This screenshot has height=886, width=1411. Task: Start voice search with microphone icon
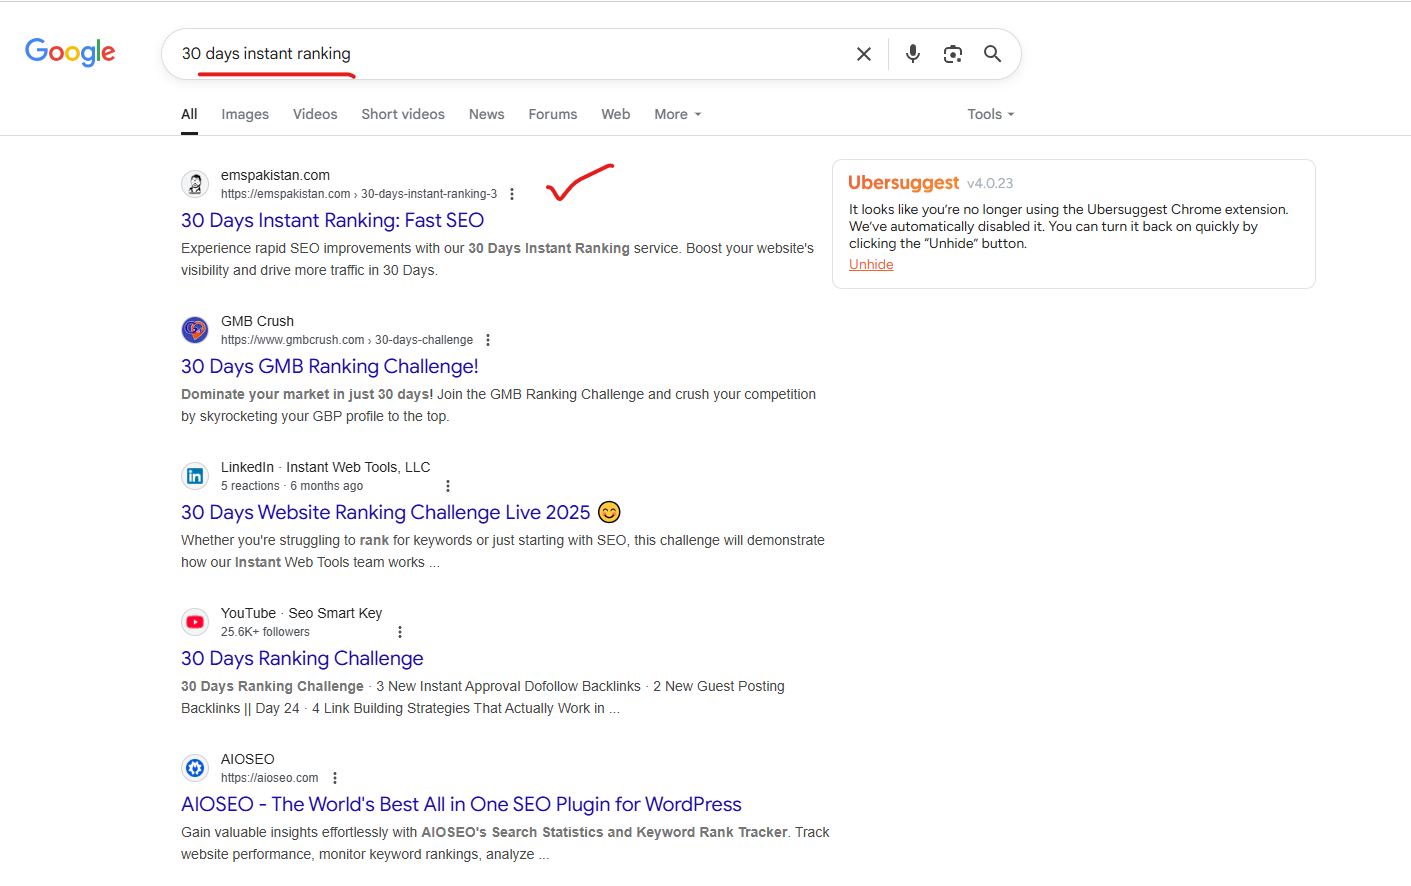[x=912, y=54]
